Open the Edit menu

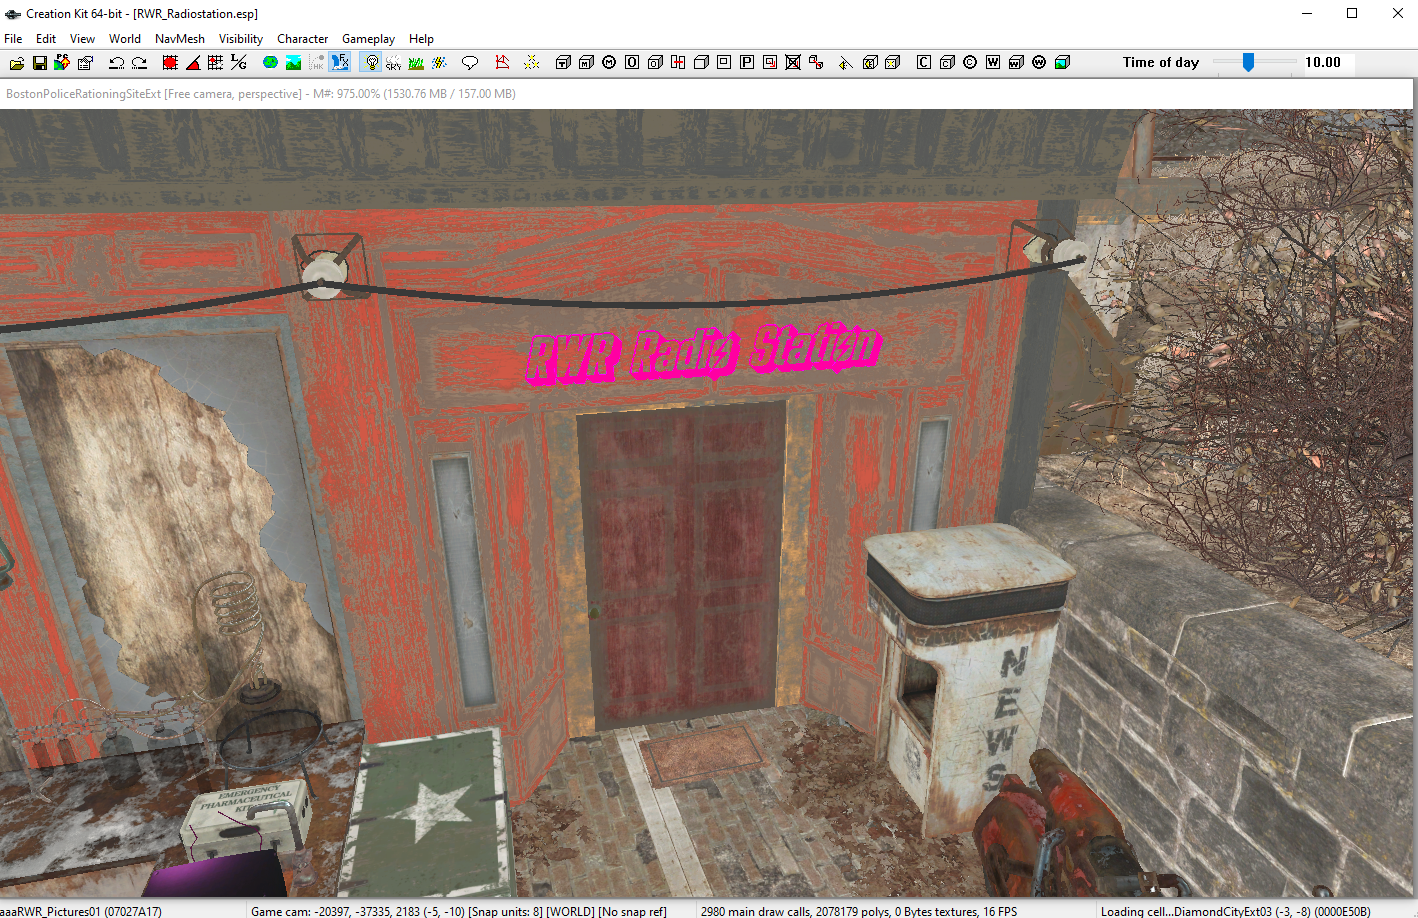(x=46, y=39)
